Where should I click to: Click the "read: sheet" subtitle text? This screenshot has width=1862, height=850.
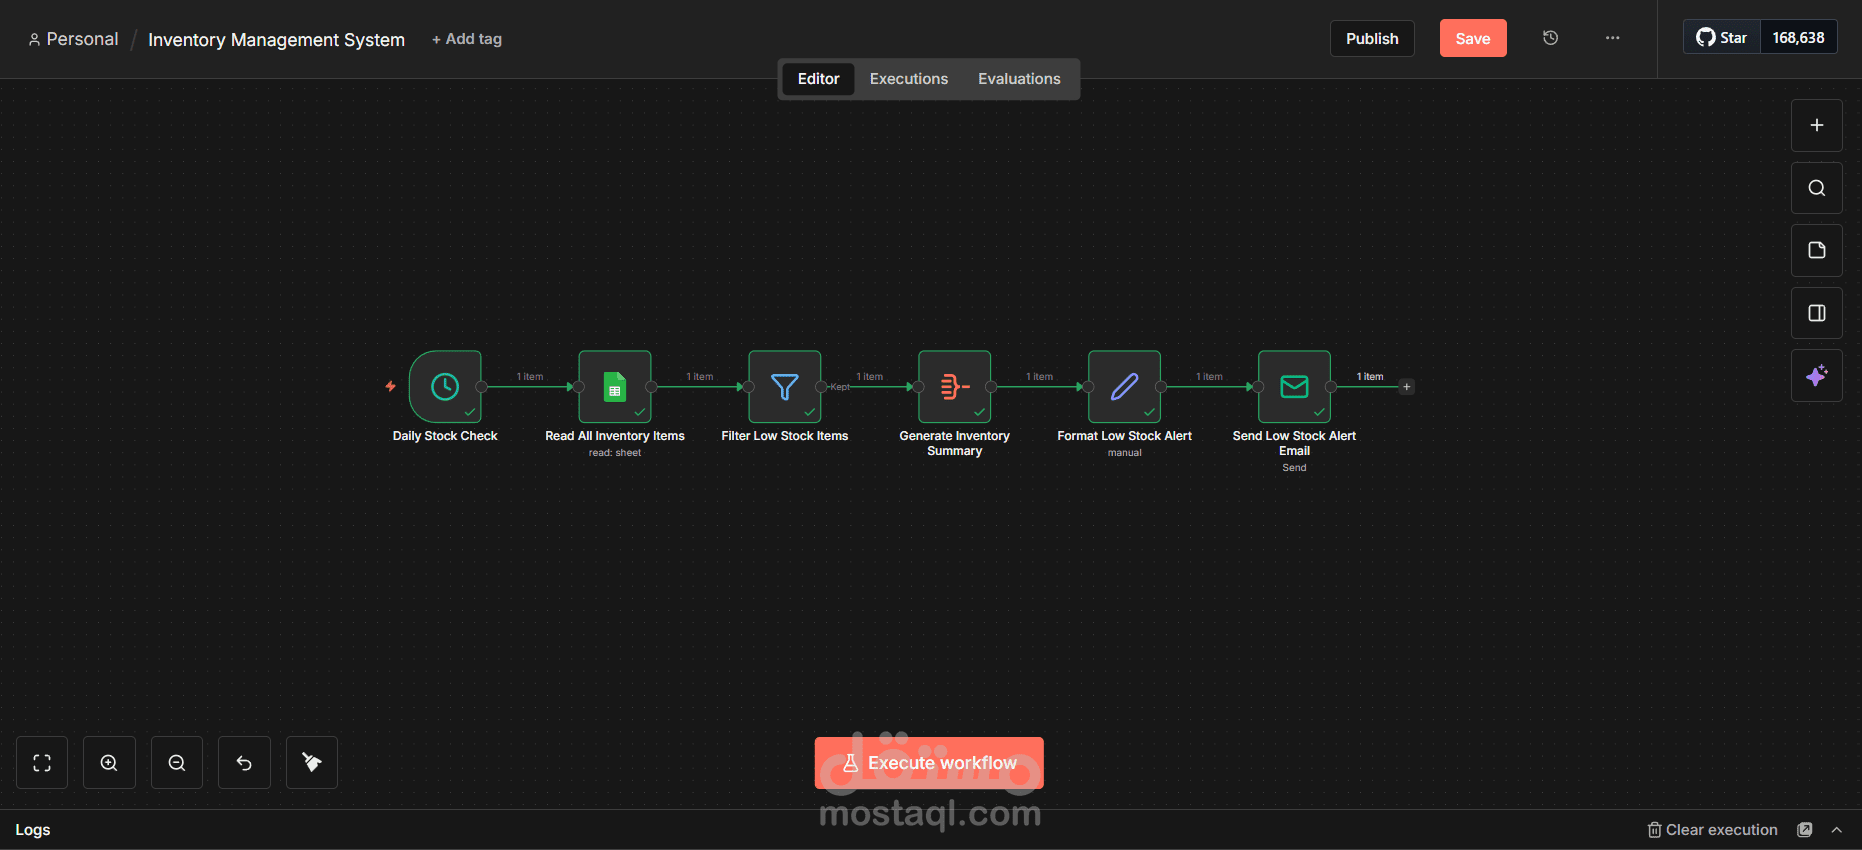[615, 453]
